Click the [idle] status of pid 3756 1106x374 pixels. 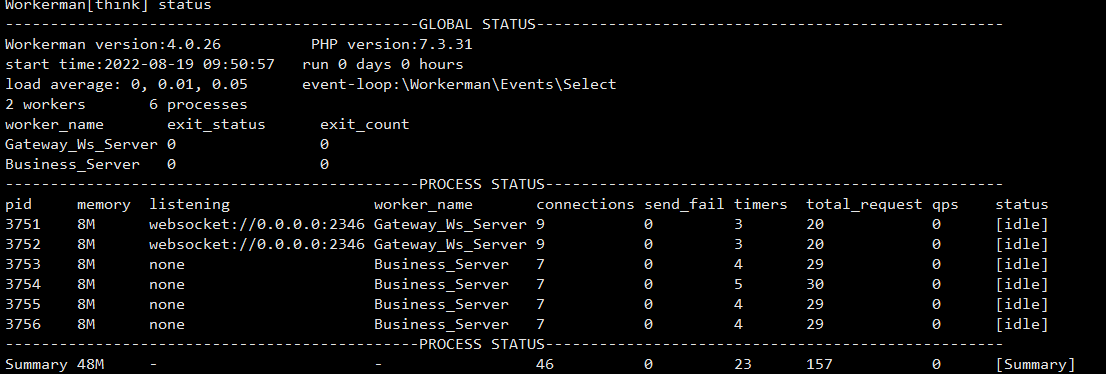(1021, 325)
